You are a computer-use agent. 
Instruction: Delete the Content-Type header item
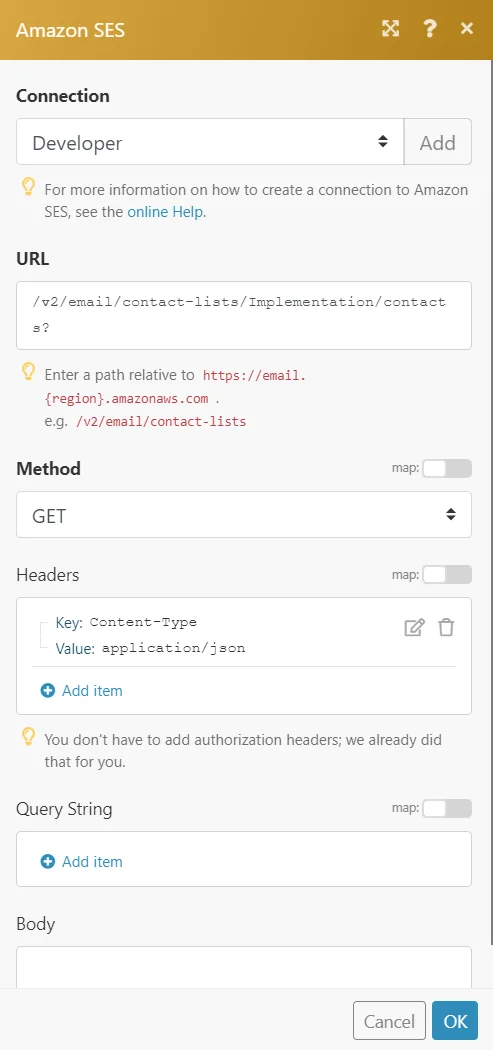(446, 627)
